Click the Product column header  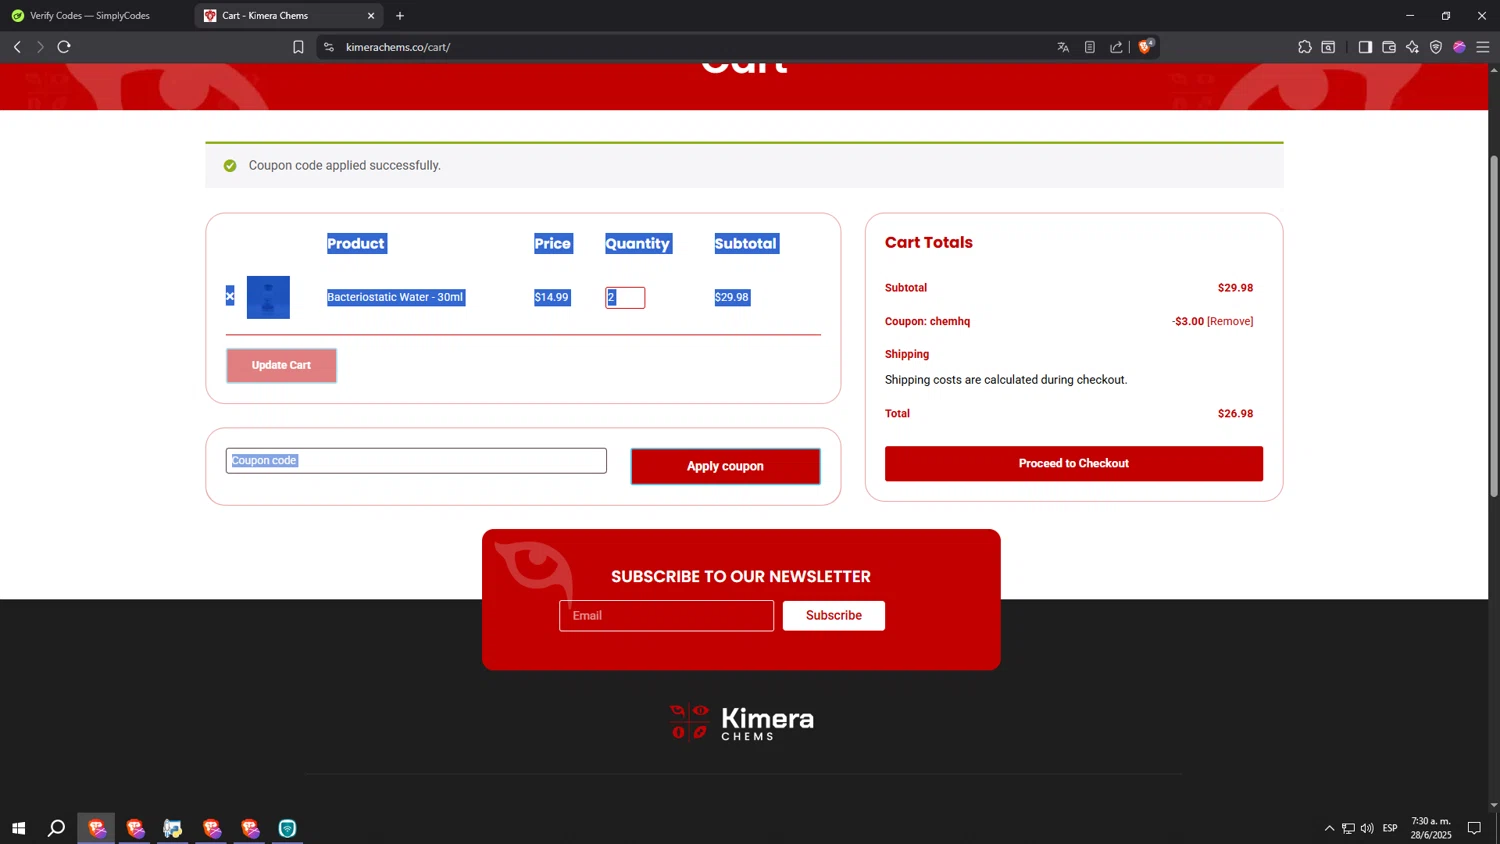tap(356, 243)
